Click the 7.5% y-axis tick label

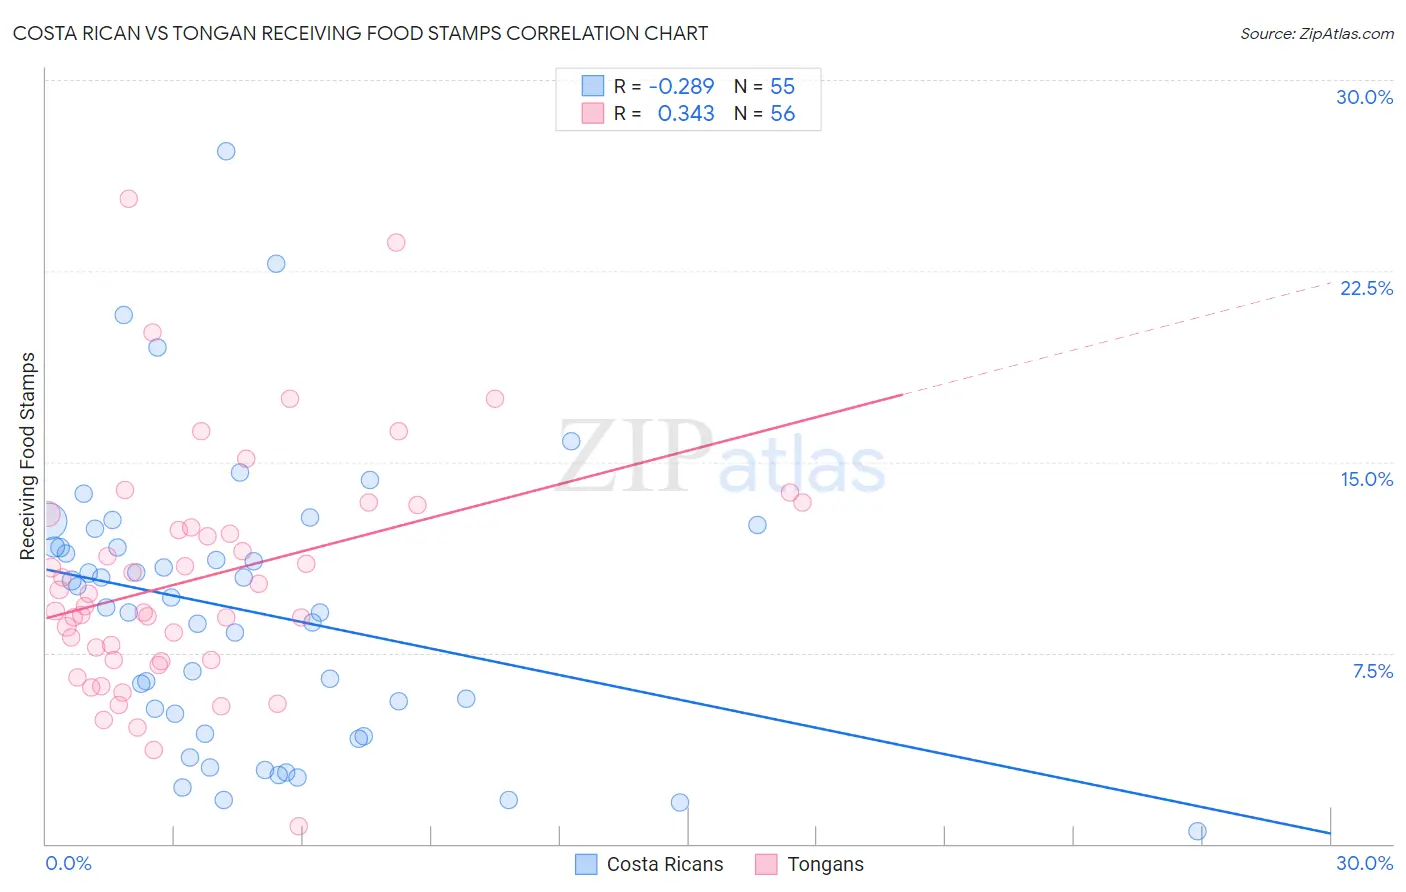pyautogui.click(x=1372, y=671)
